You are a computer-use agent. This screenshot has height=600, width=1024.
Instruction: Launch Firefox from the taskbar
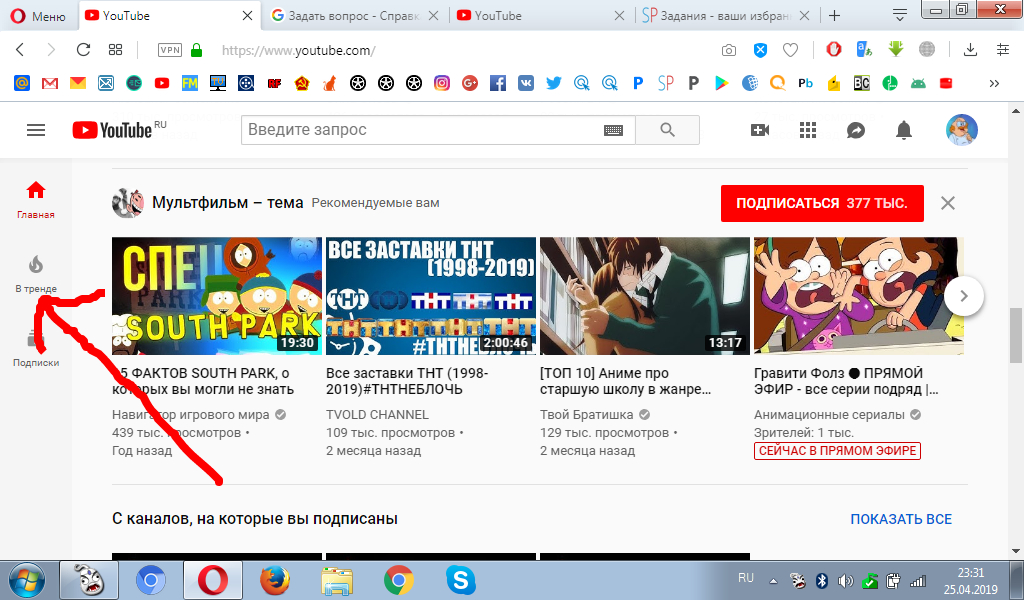tap(274, 580)
